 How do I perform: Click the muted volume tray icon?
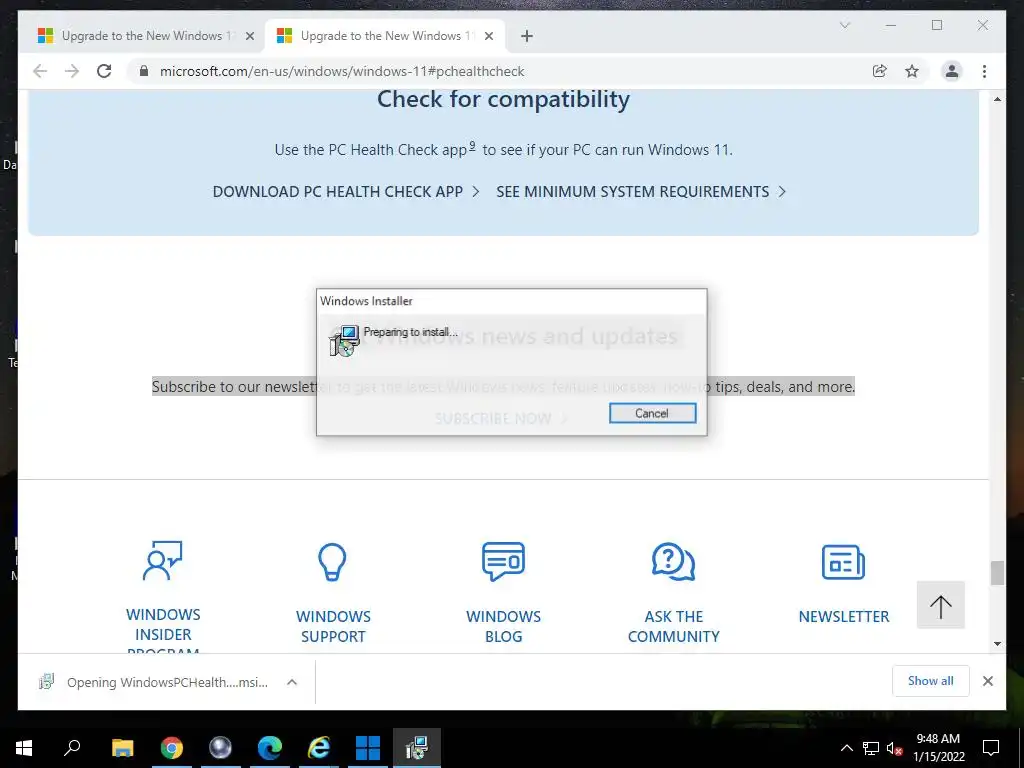[x=894, y=748]
